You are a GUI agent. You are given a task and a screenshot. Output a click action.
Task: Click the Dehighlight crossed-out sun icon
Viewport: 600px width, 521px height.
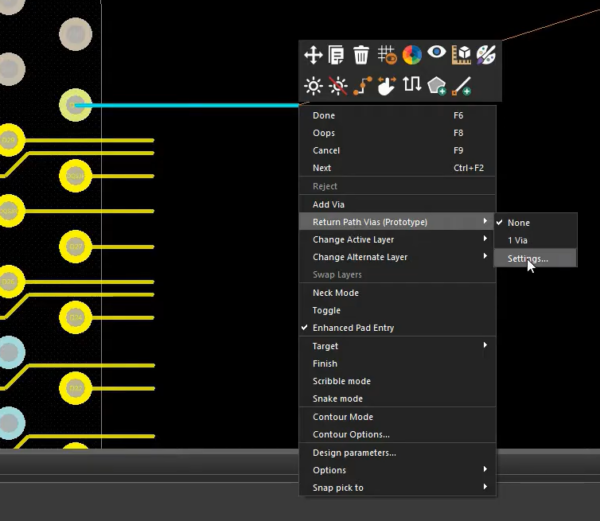(x=338, y=86)
